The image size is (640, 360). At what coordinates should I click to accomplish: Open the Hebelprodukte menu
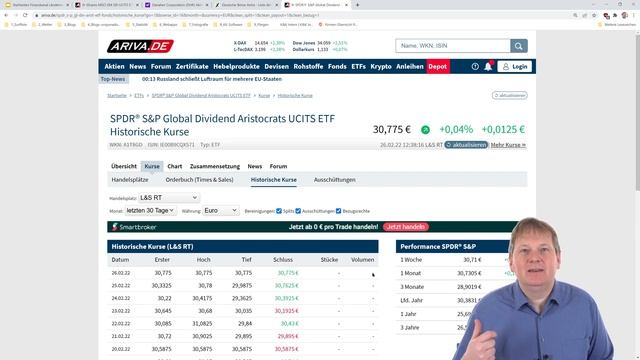236,66
